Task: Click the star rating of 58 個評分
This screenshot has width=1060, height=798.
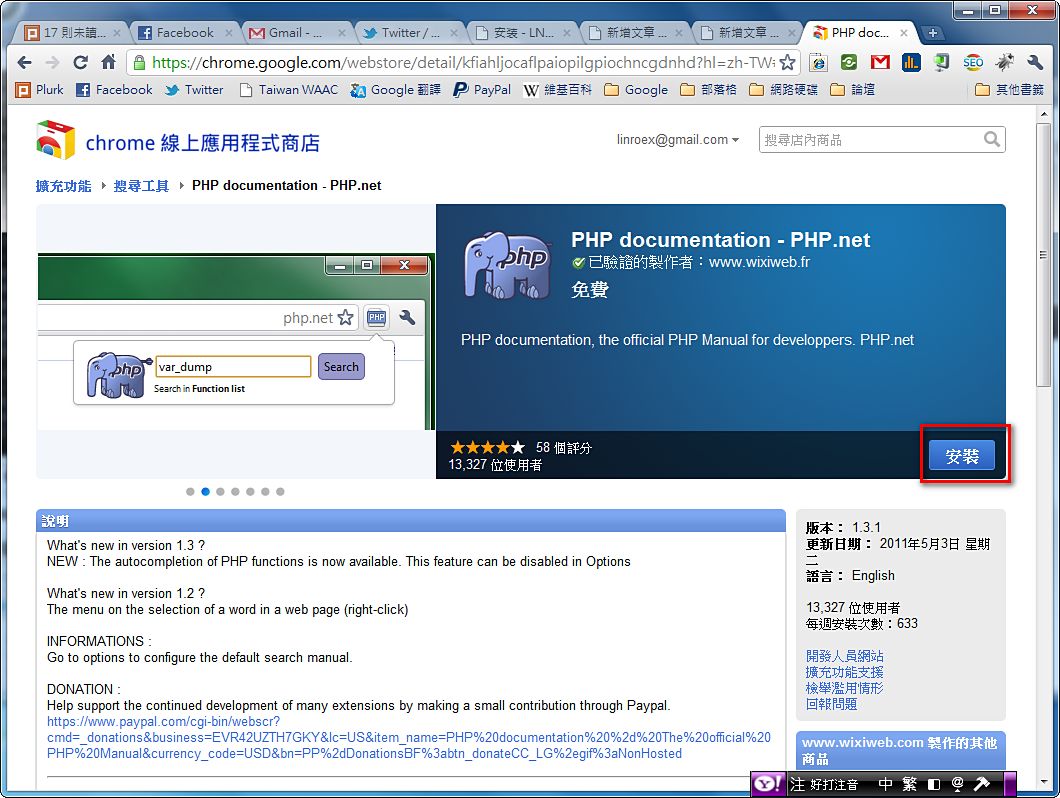Action: click(487, 447)
